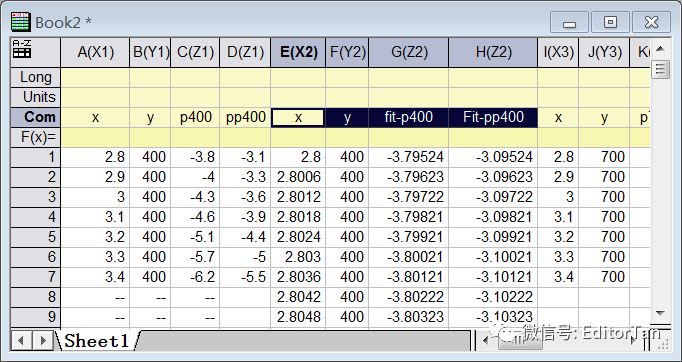Select column header I(X3)
The height and width of the screenshot is (362, 682).
coord(558,52)
